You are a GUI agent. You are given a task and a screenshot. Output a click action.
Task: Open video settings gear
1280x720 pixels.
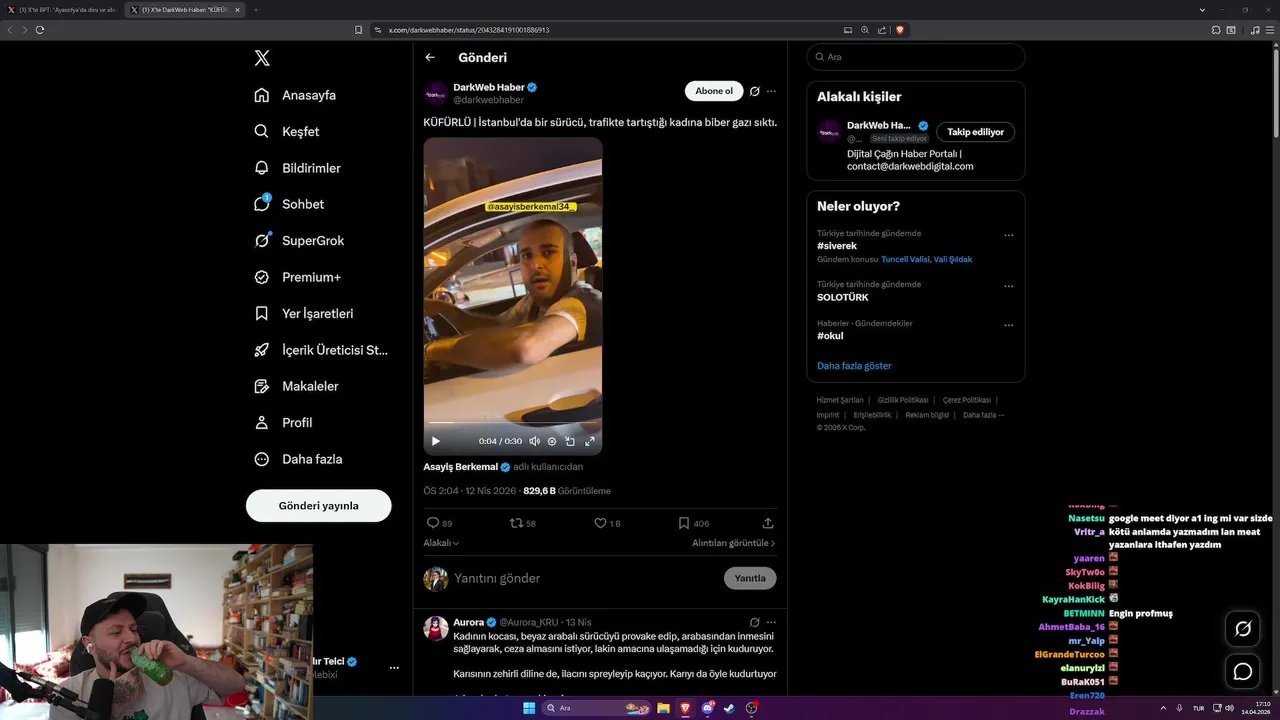click(x=552, y=441)
